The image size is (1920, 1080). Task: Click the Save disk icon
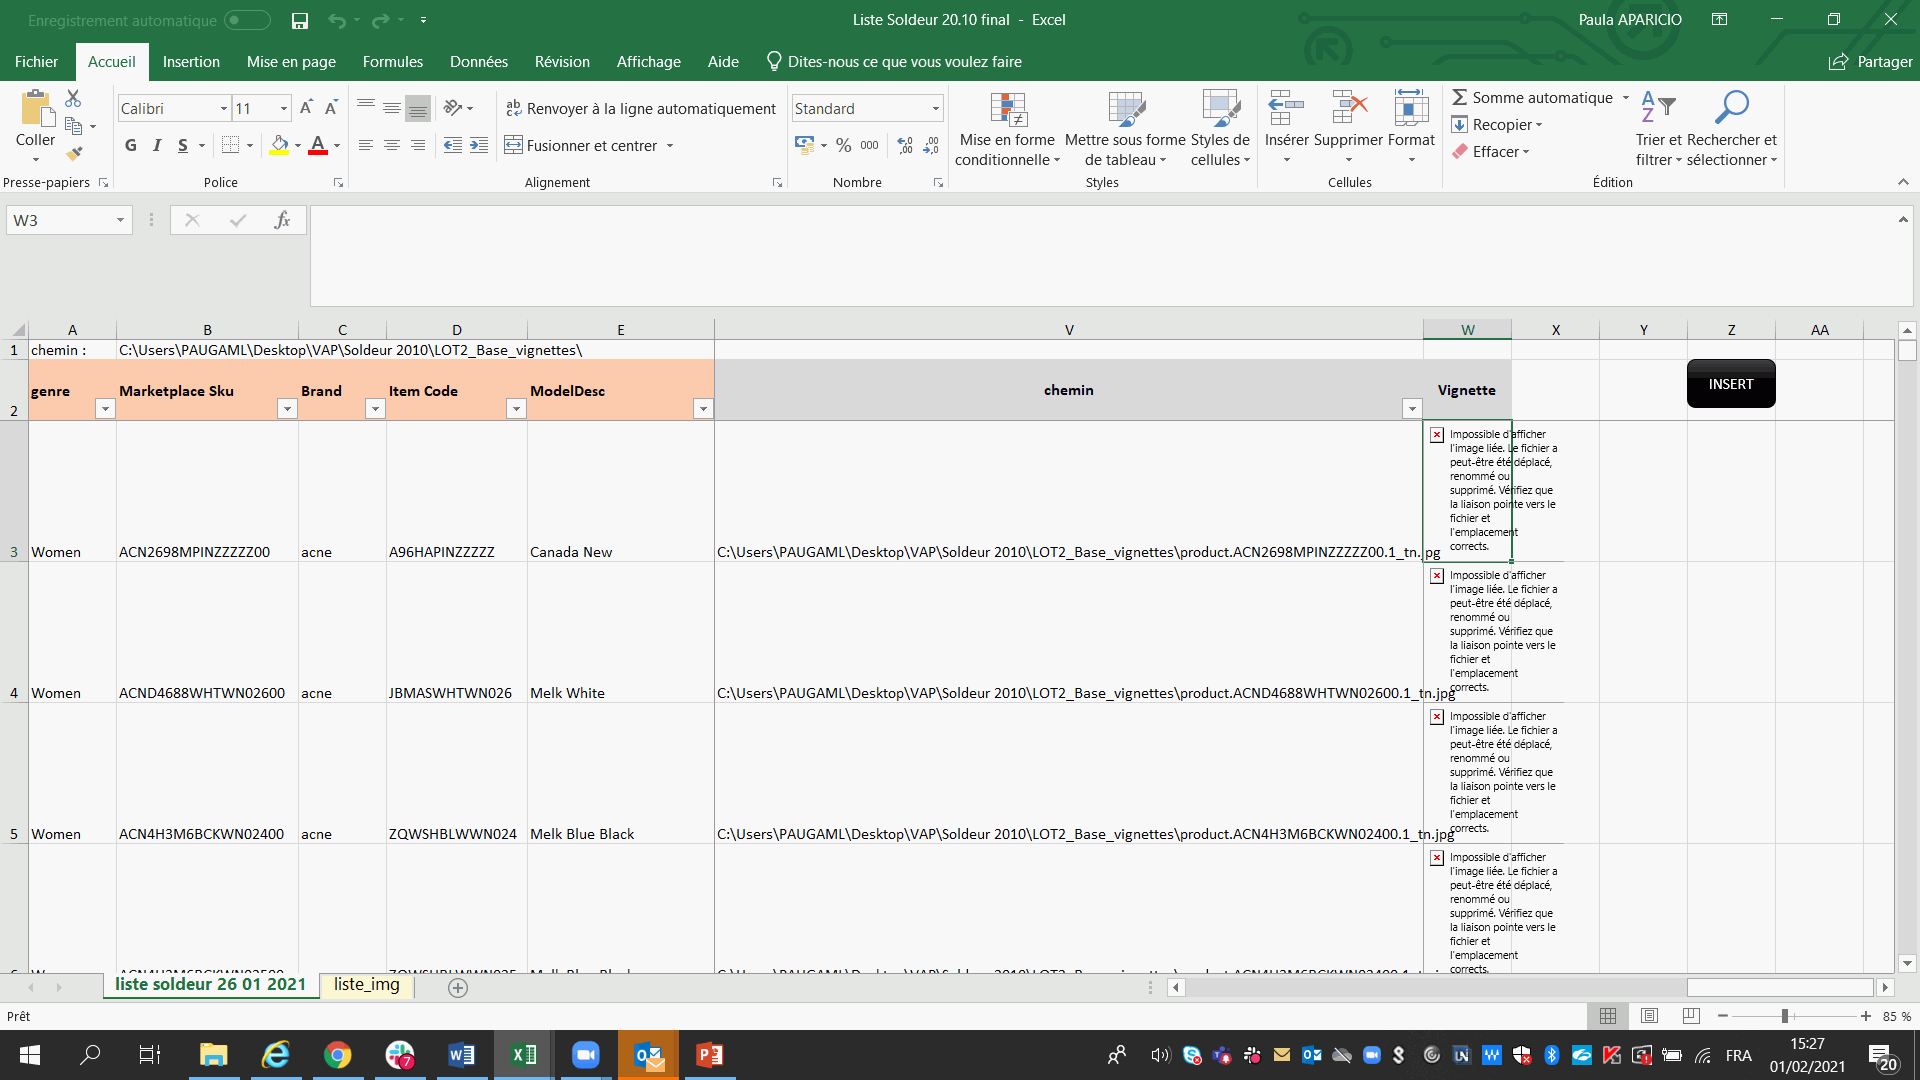(x=299, y=20)
